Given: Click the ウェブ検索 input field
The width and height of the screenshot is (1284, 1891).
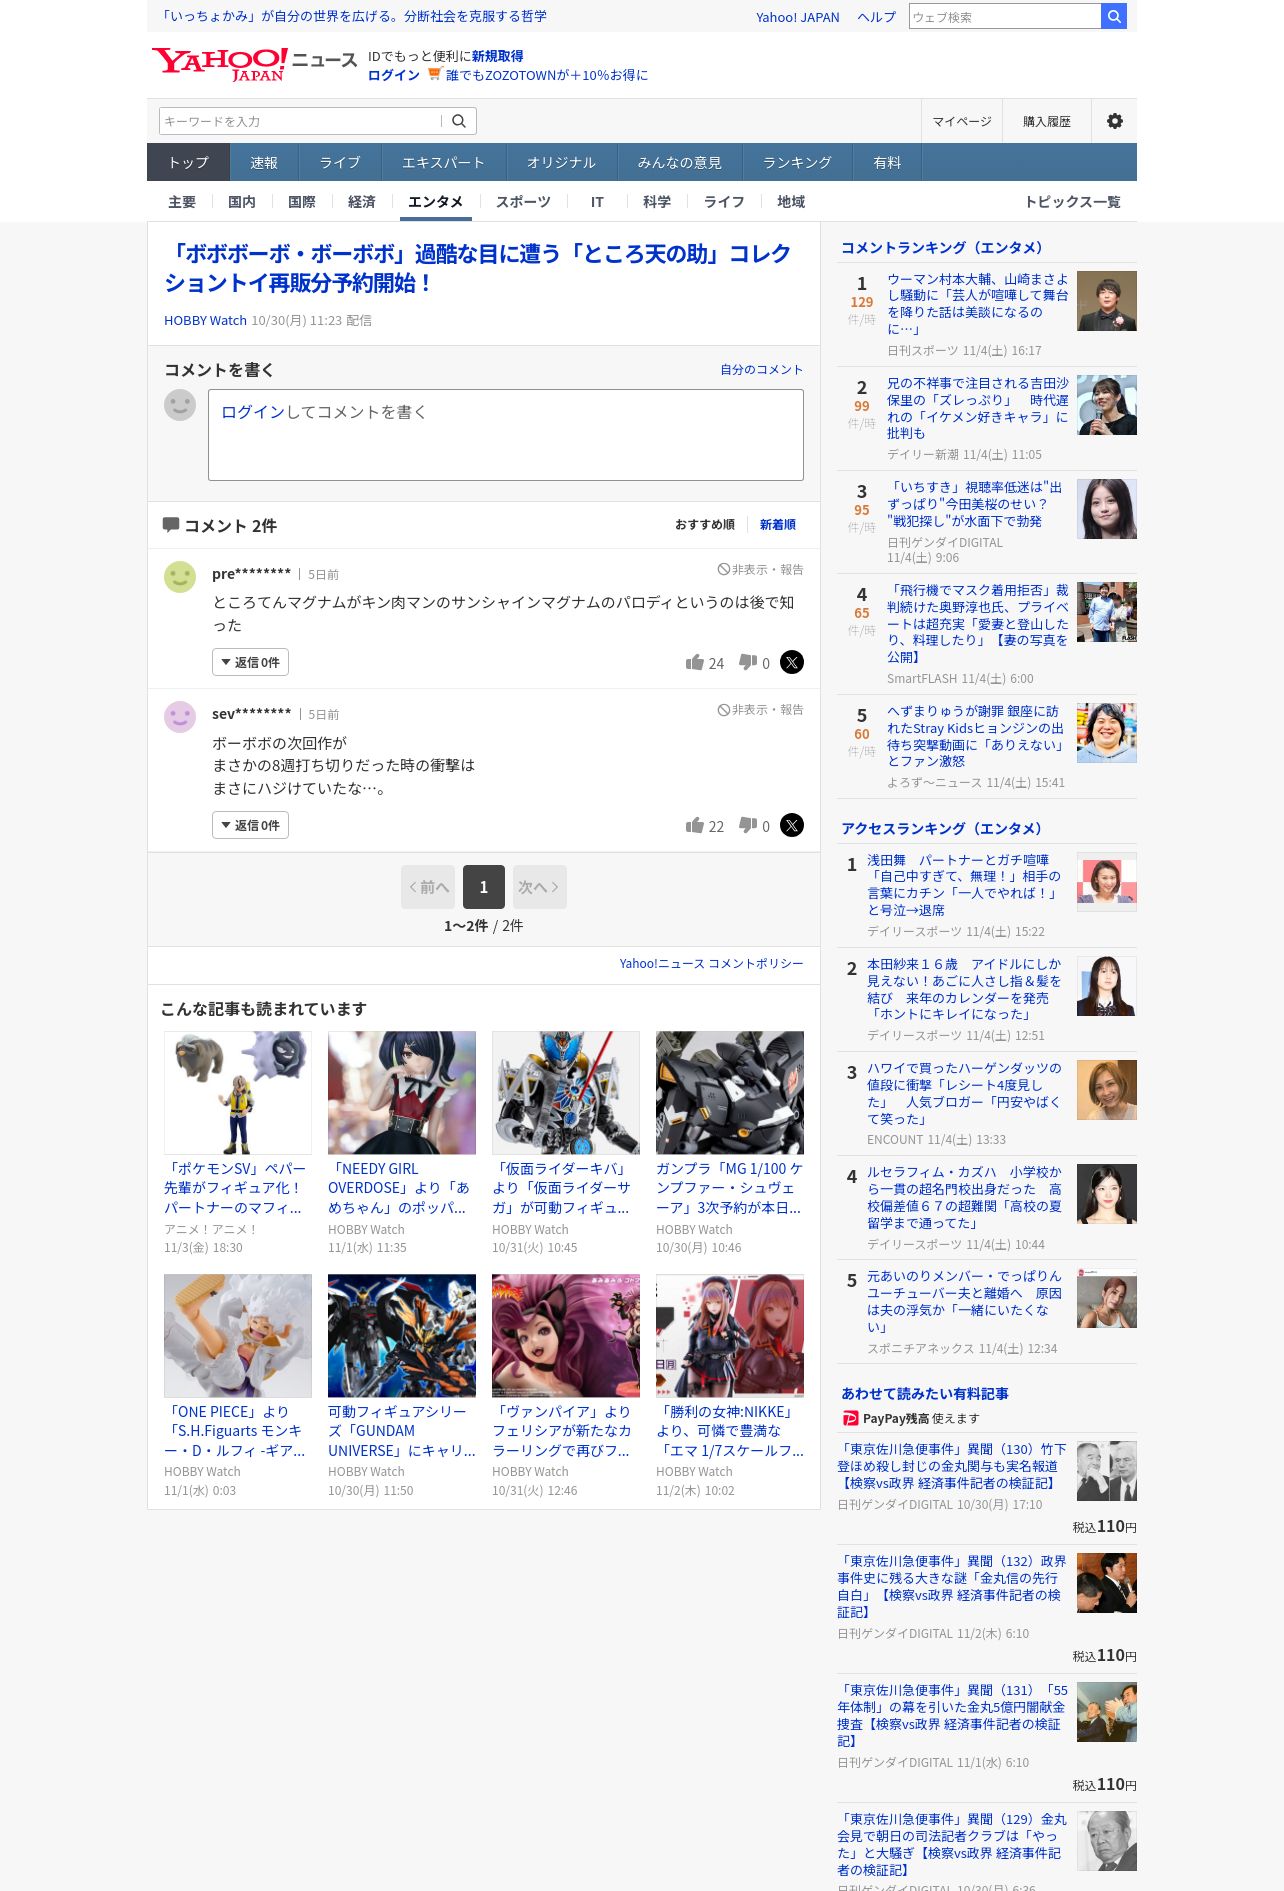Looking at the screenshot, I should 1004,16.
